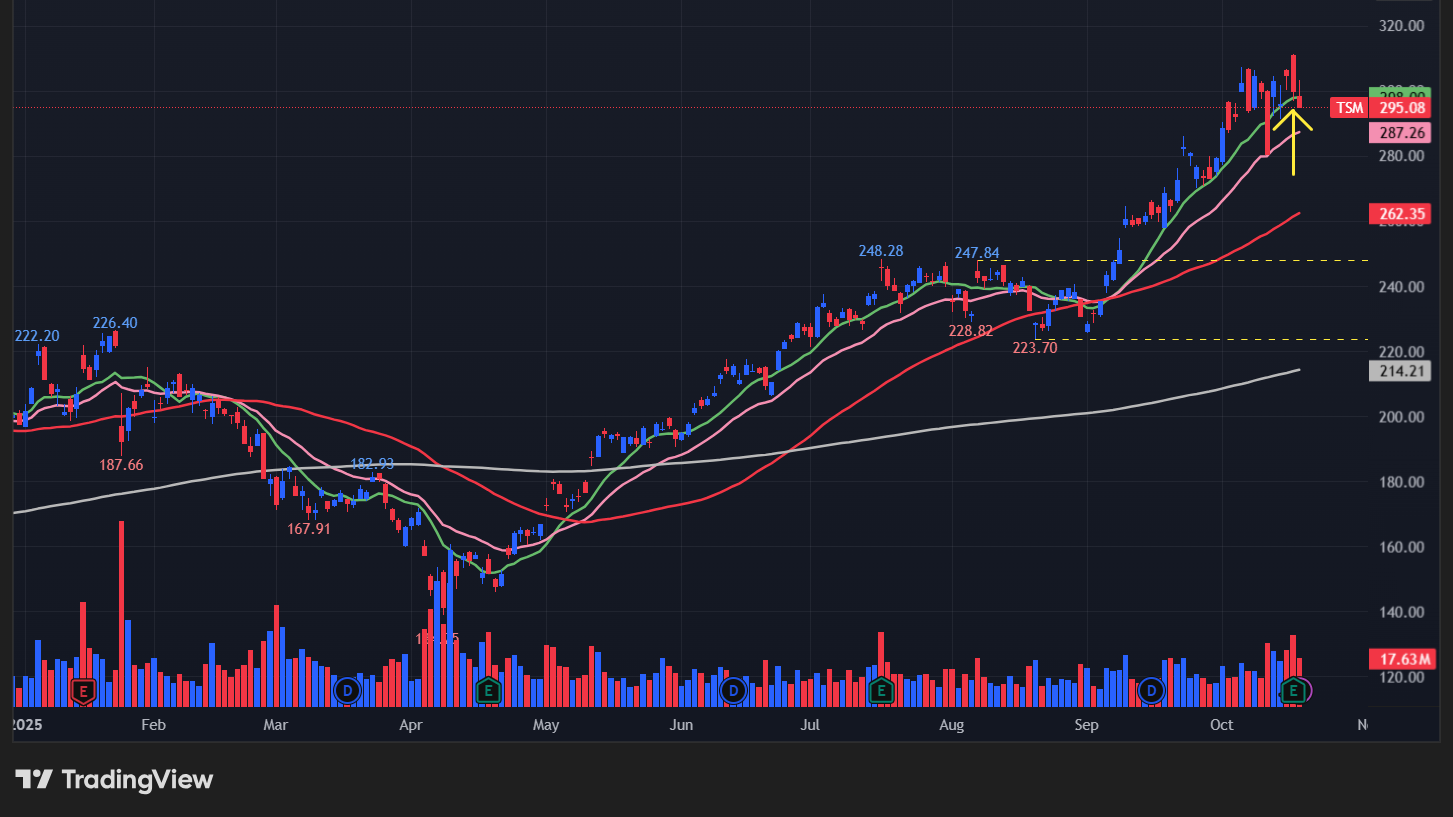Click the May label on time axis
The image size is (1453, 817).
point(545,725)
